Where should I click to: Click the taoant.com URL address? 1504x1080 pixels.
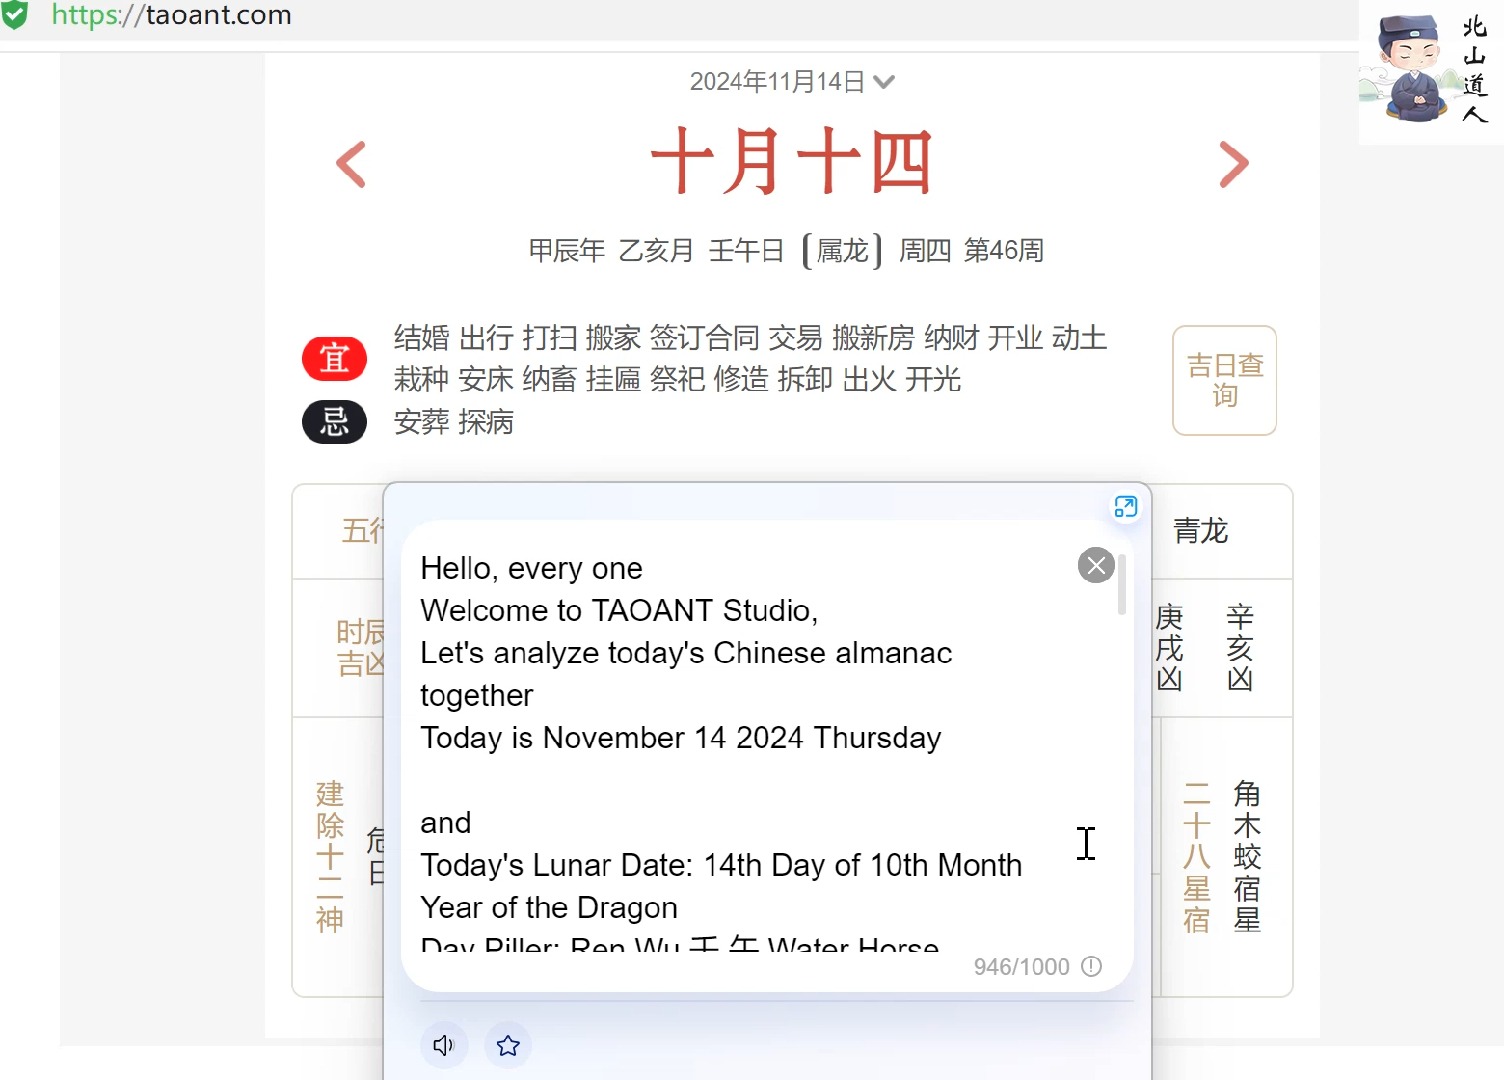[x=171, y=15]
